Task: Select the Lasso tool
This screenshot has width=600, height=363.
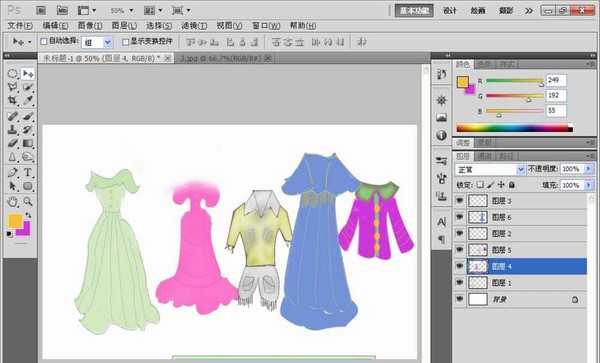Action: click(12, 87)
